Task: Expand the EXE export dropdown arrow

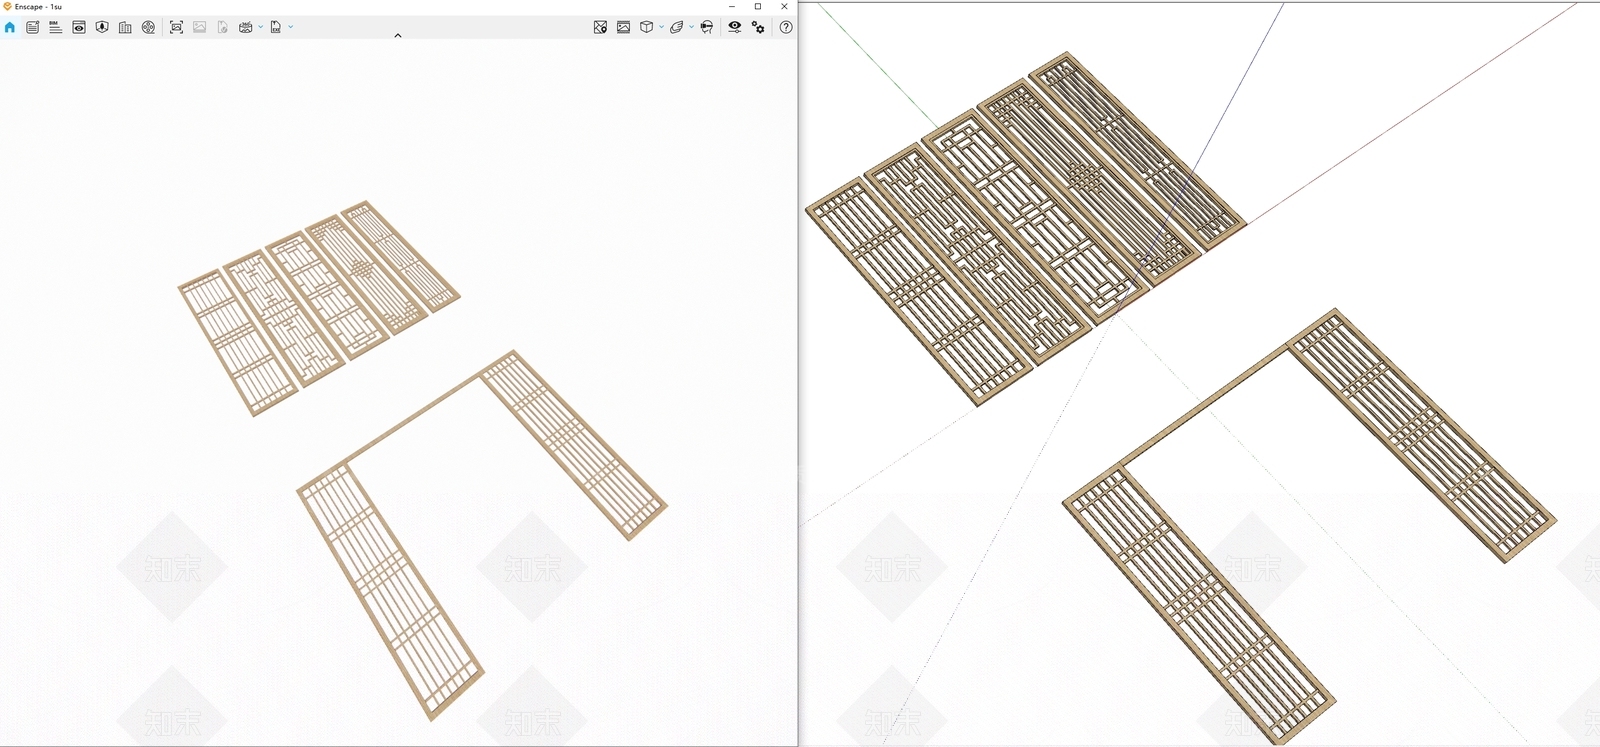Action: [291, 27]
